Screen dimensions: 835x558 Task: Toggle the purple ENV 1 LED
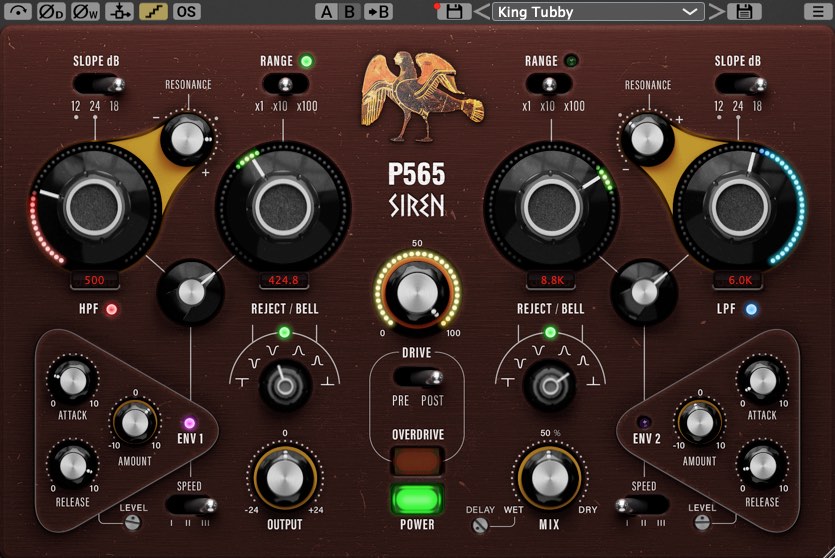click(x=190, y=423)
